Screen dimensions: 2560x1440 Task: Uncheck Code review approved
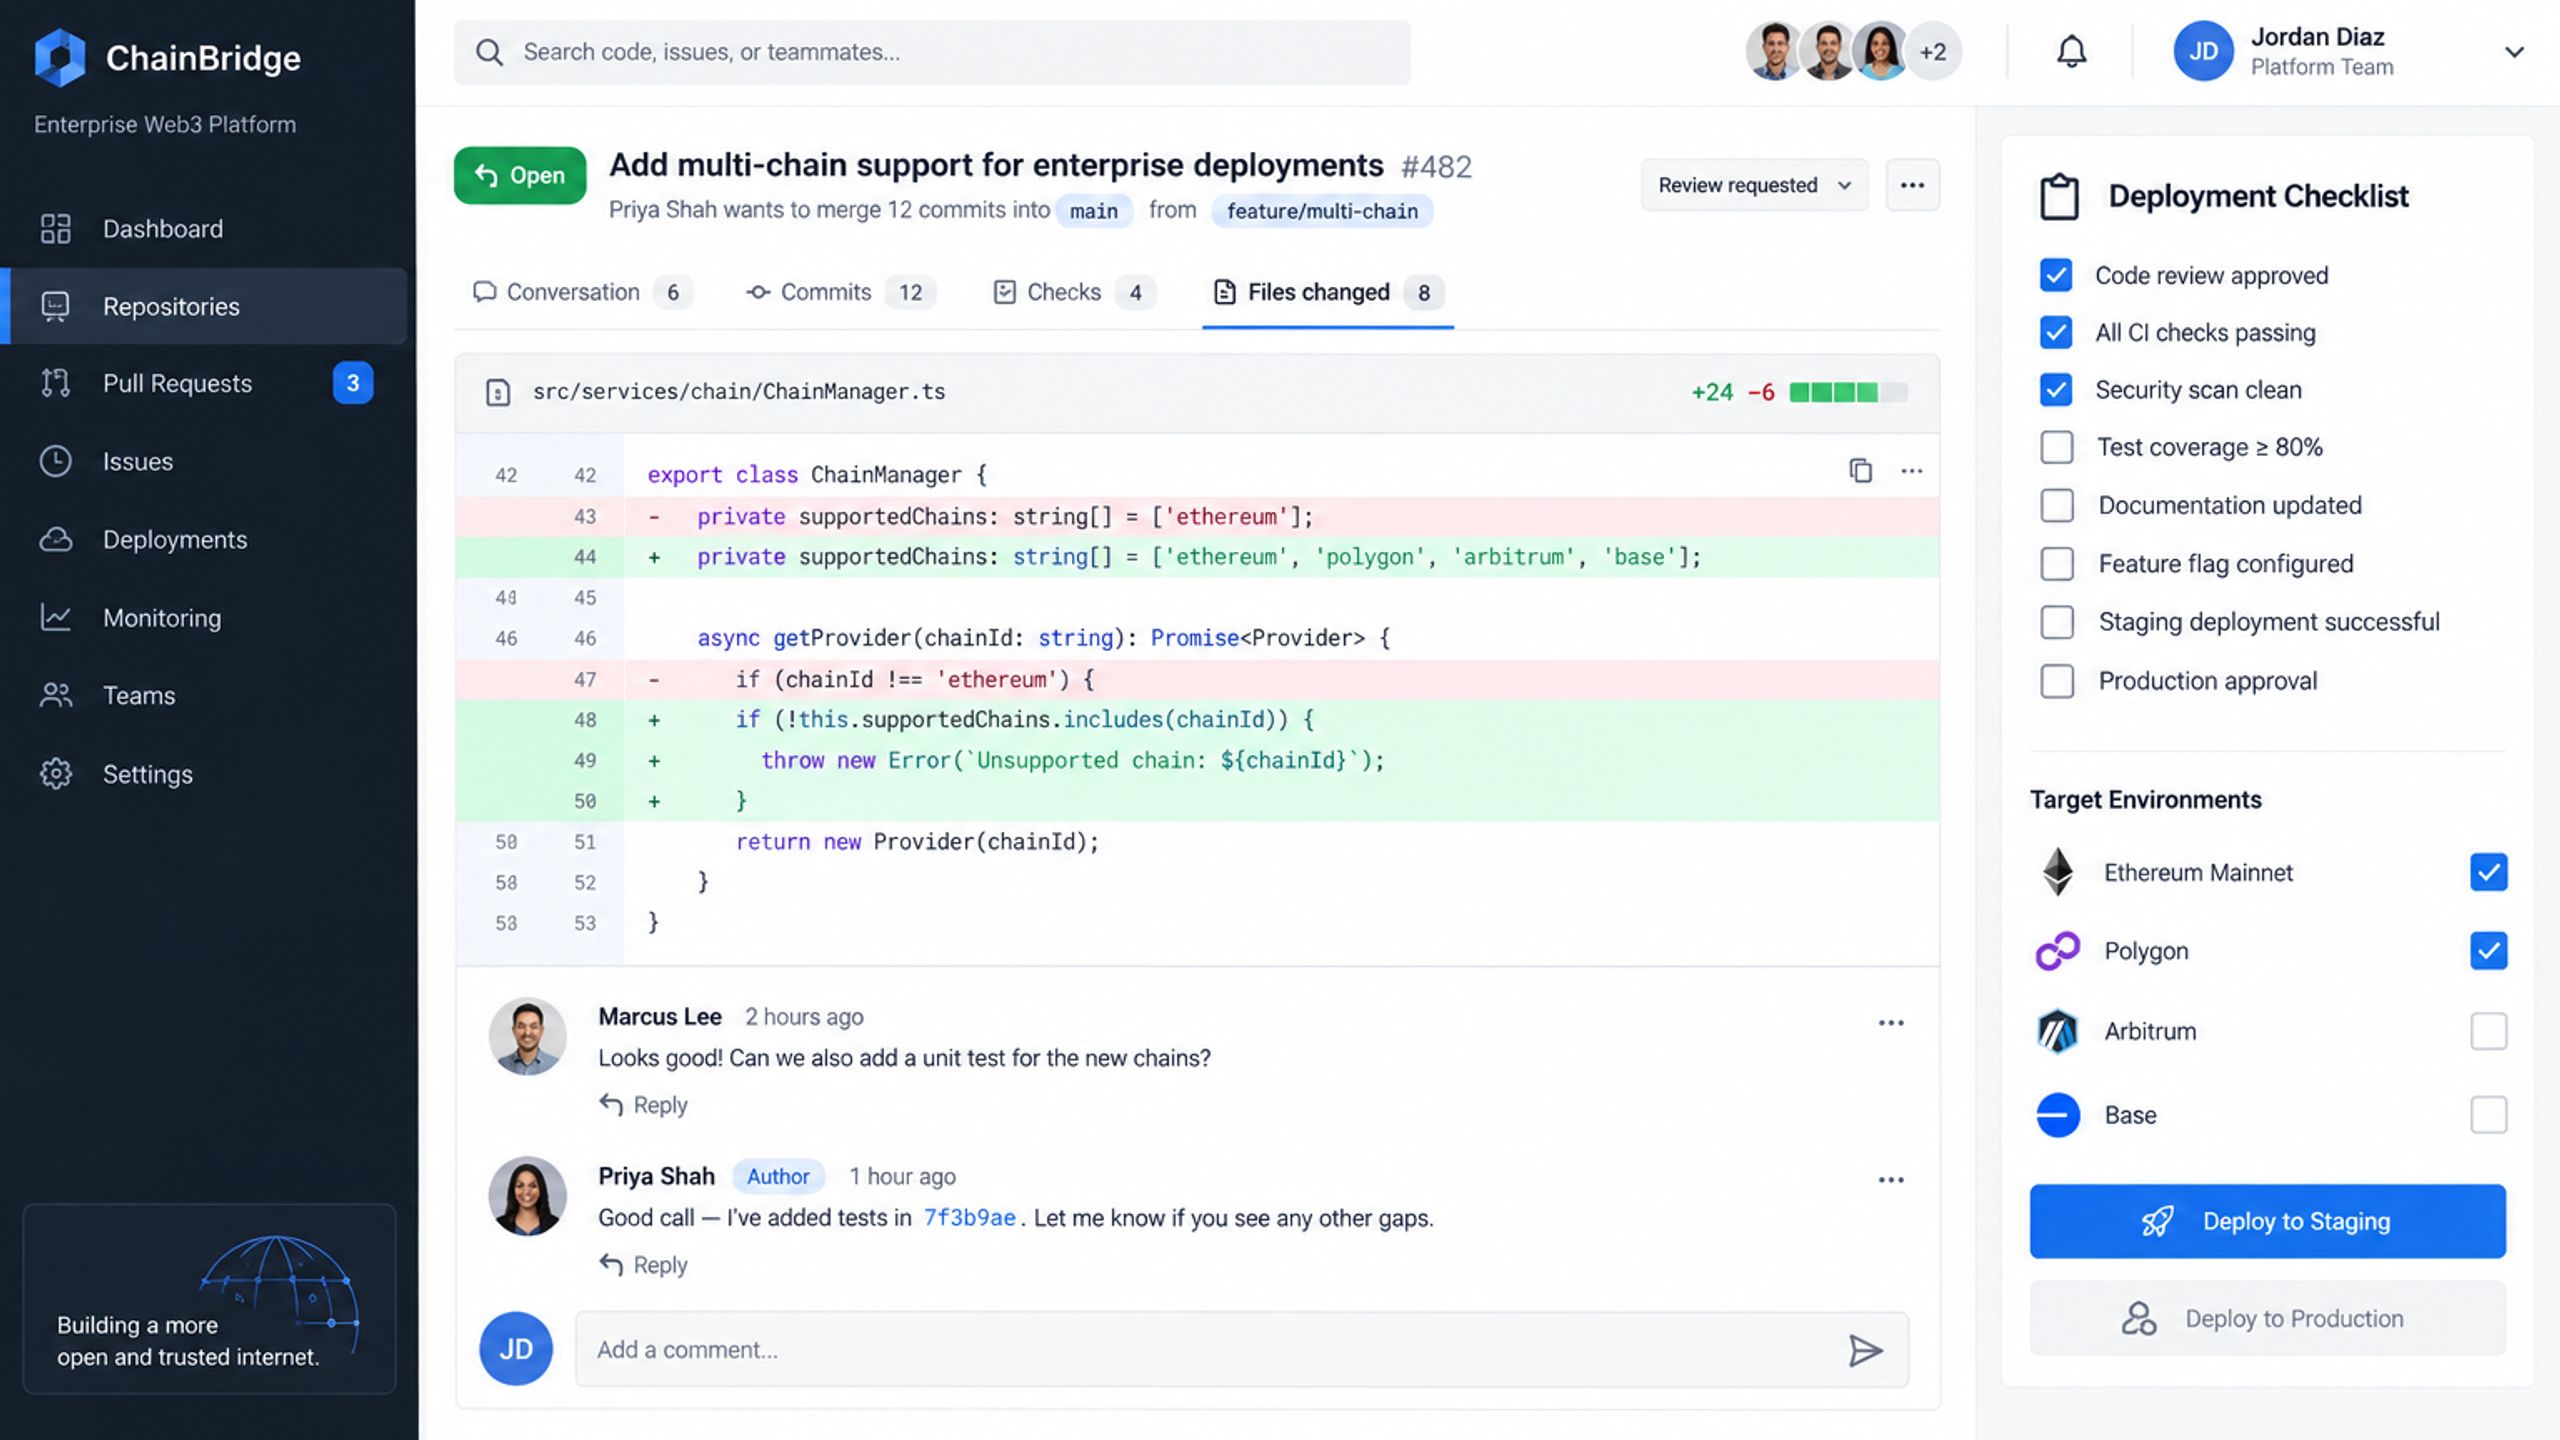click(x=2056, y=275)
